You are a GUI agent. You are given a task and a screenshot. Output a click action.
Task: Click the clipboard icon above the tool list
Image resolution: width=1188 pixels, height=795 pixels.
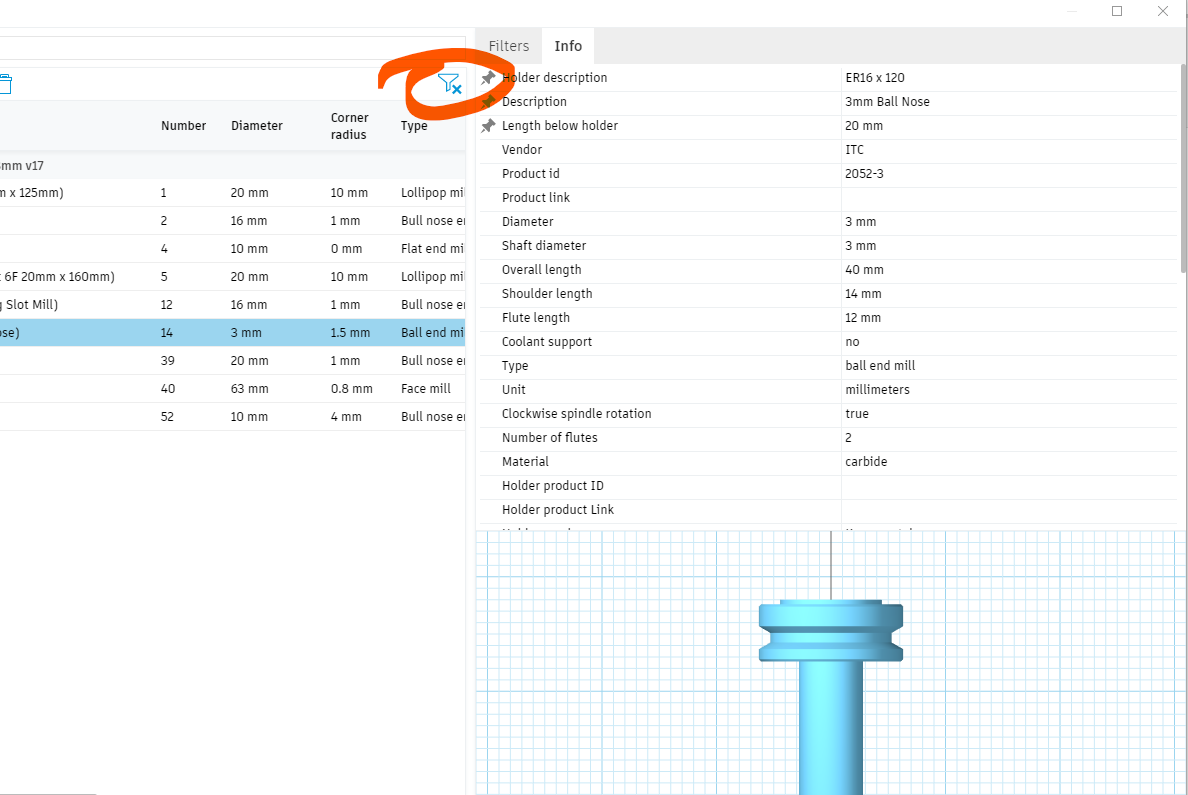pos(8,85)
